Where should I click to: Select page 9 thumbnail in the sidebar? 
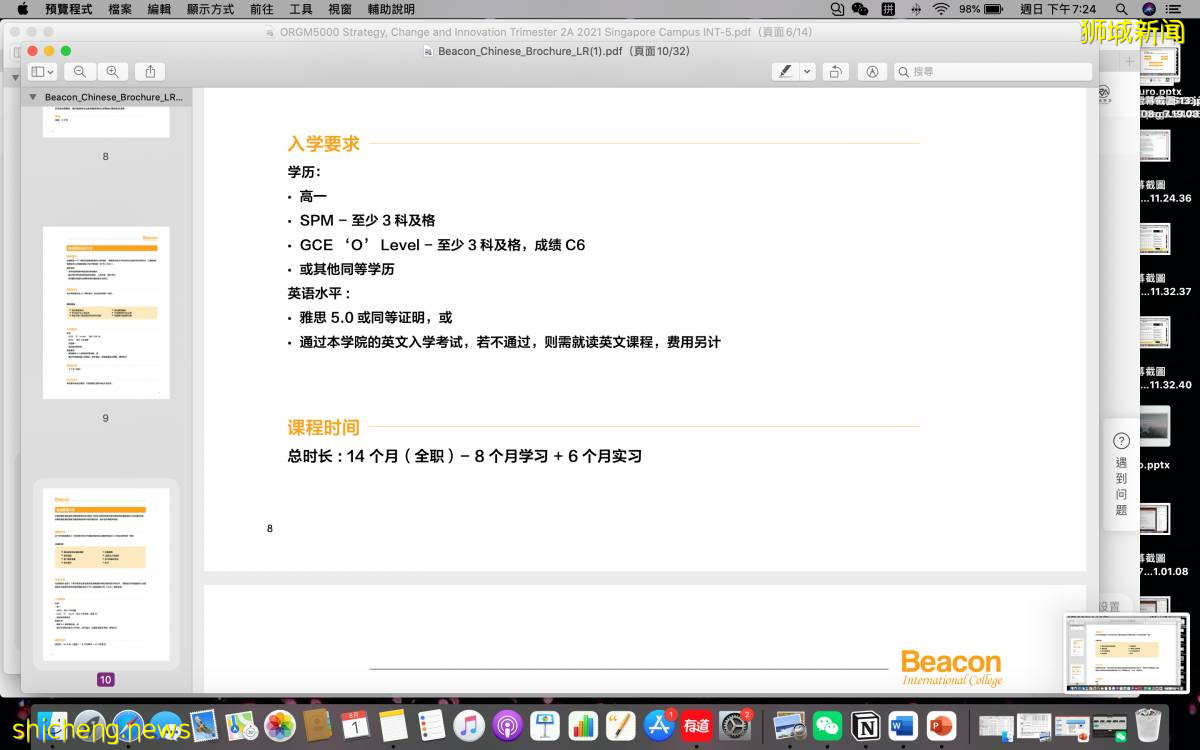(x=105, y=313)
